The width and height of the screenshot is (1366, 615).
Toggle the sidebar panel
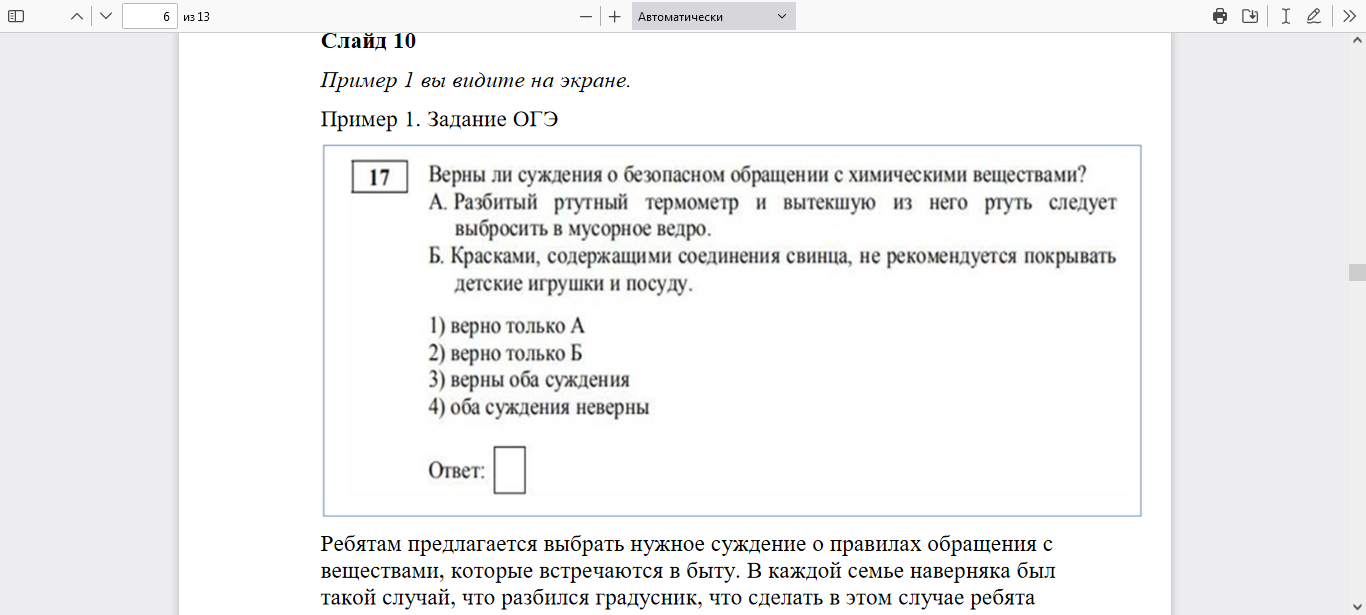[x=16, y=16]
